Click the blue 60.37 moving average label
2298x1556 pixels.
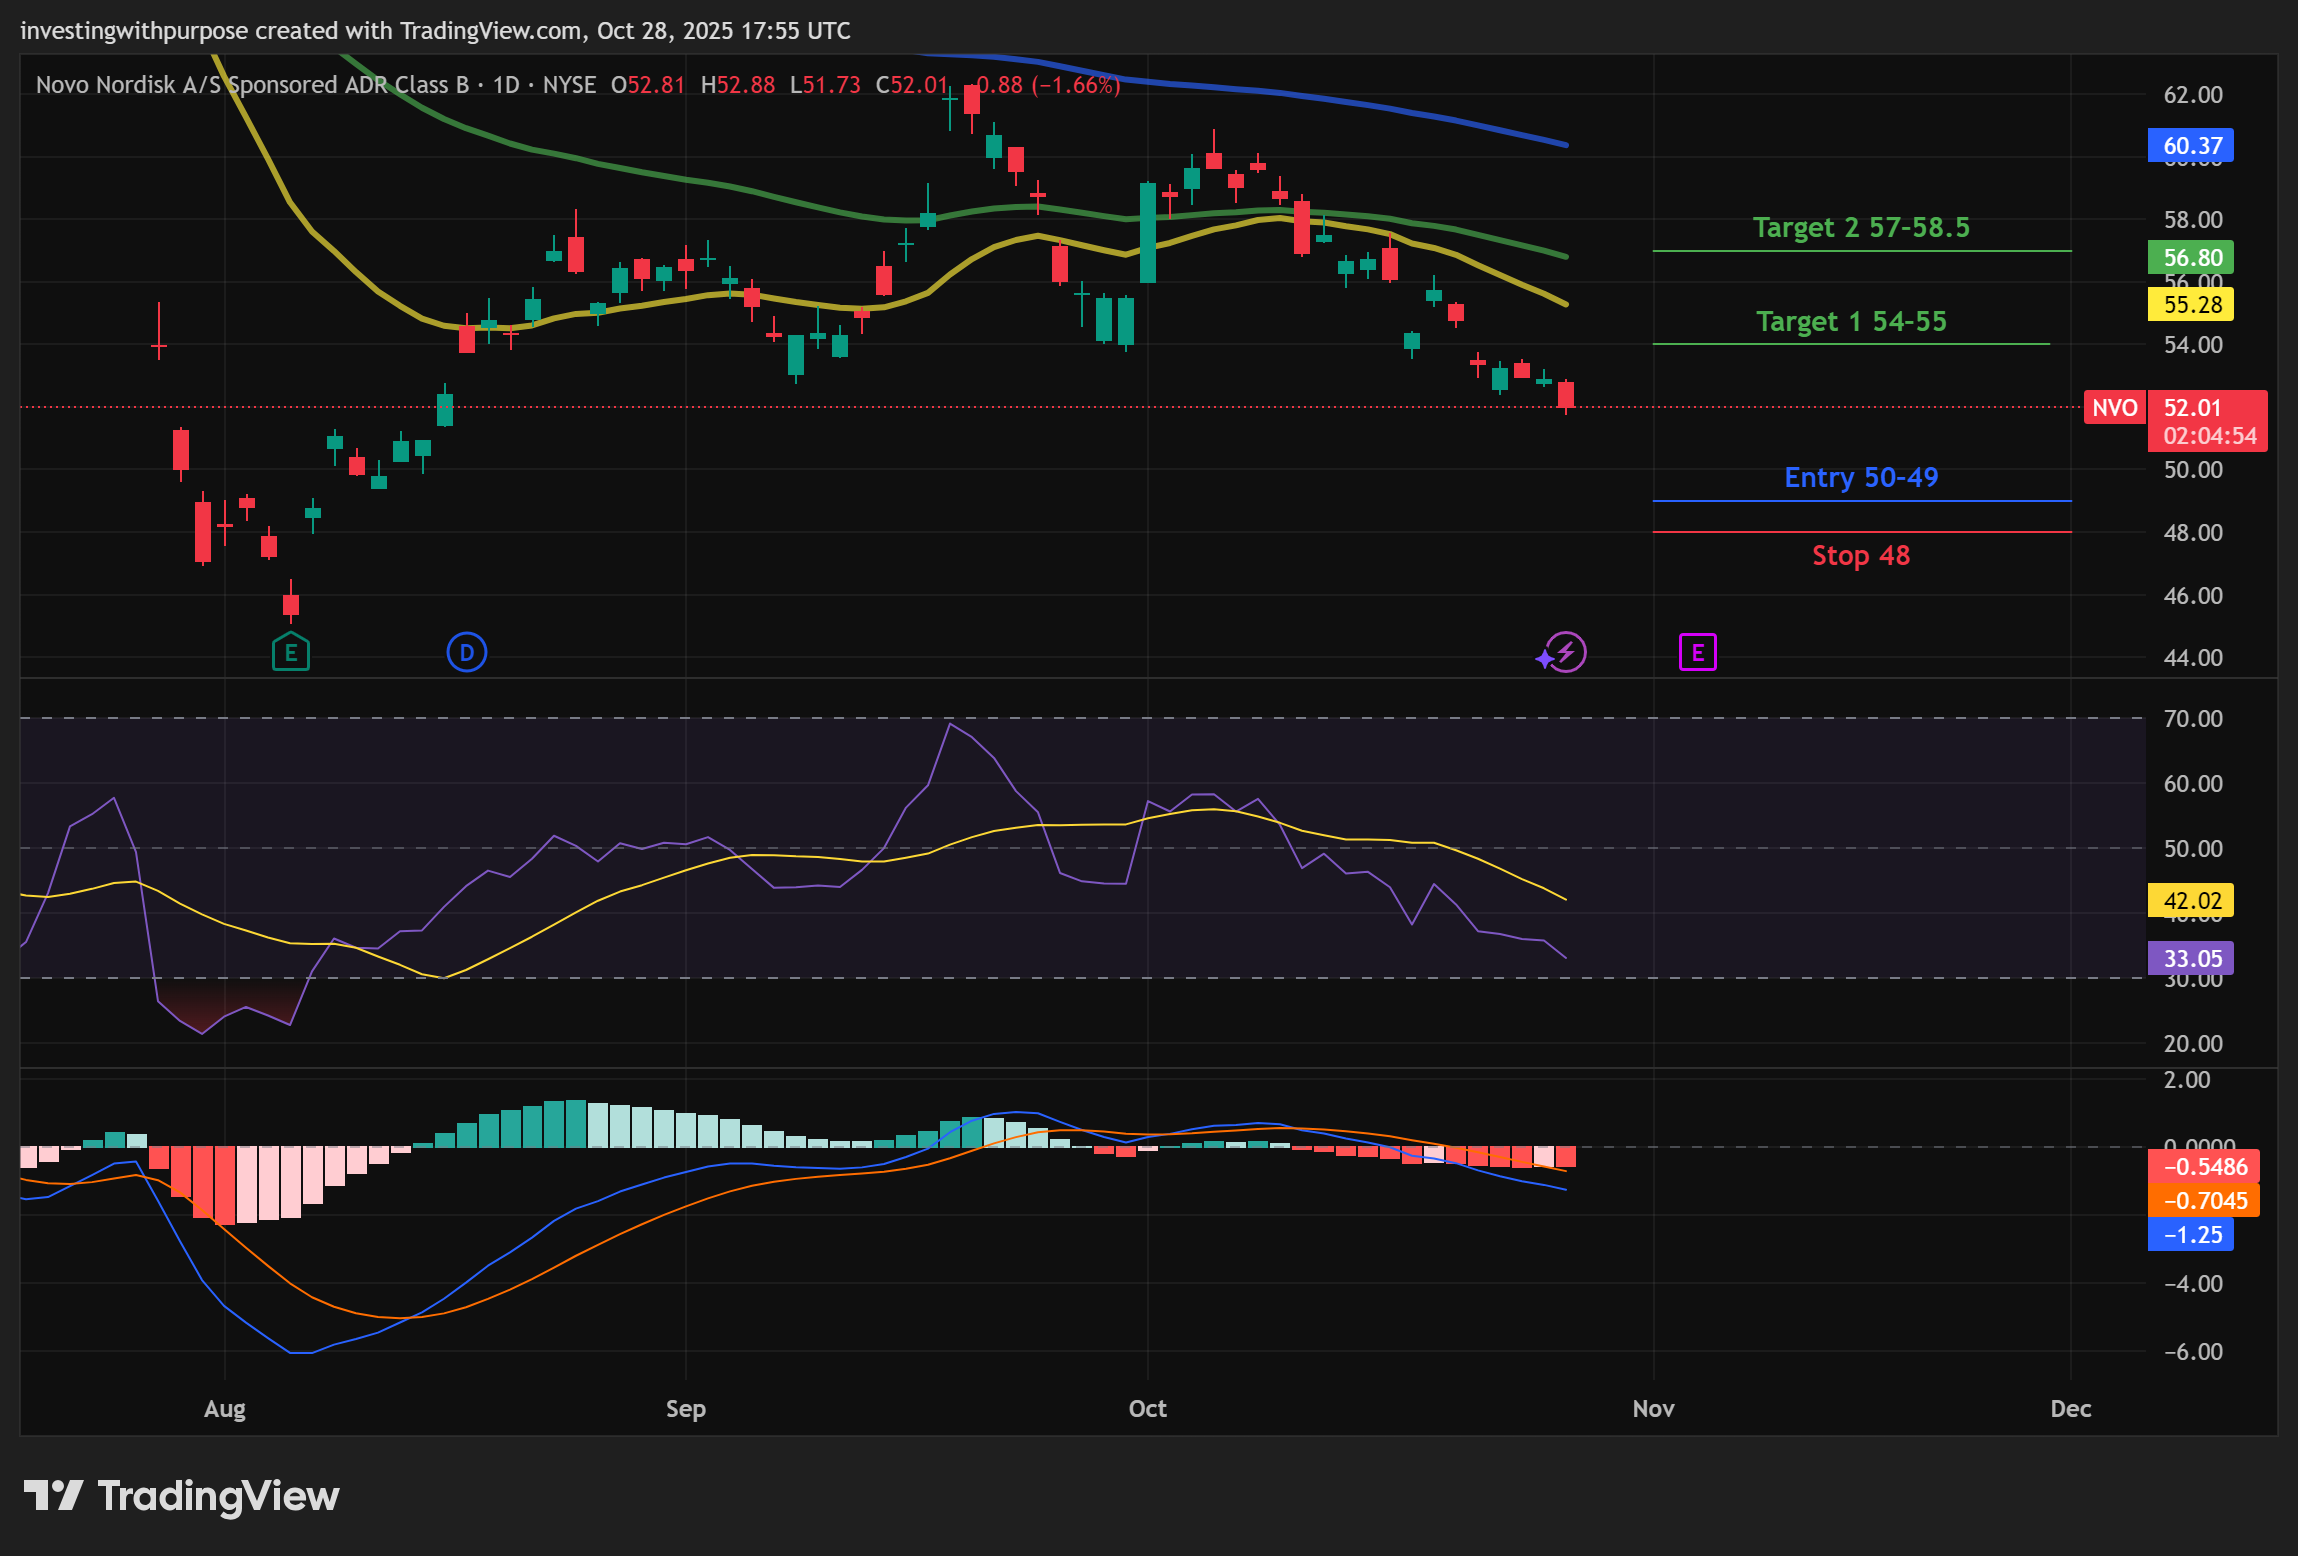[2190, 146]
